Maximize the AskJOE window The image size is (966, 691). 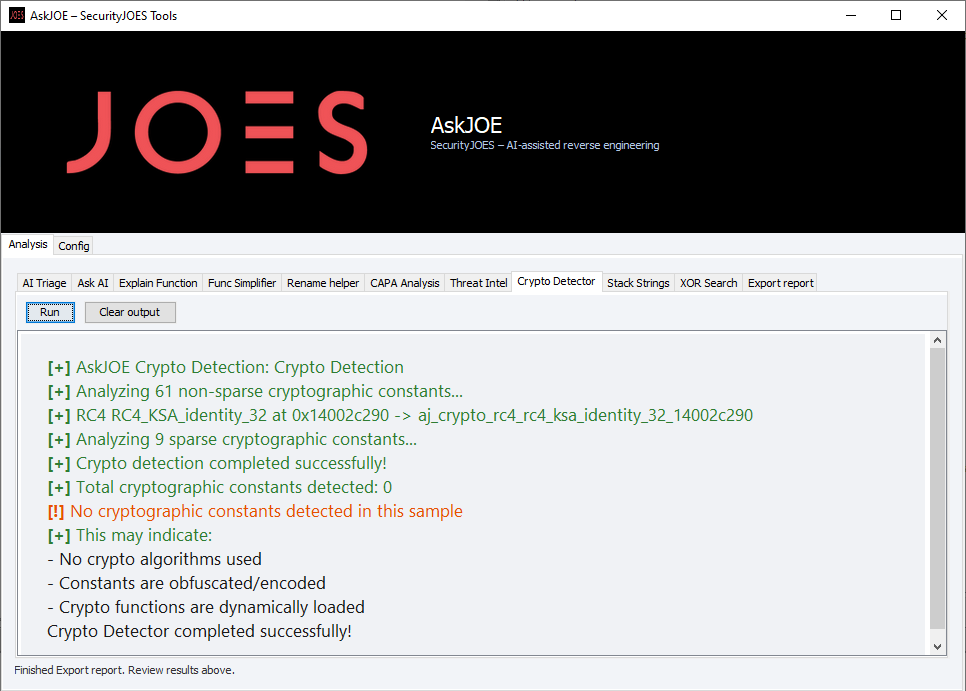pos(896,15)
